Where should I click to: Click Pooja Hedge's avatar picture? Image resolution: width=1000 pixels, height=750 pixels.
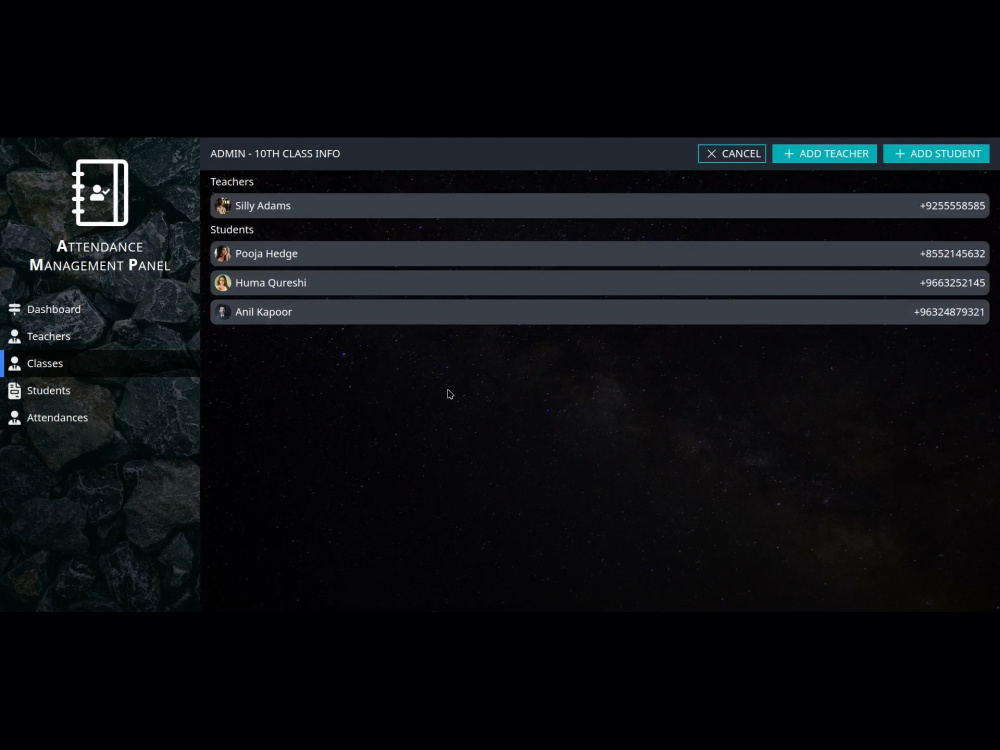[223, 254]
